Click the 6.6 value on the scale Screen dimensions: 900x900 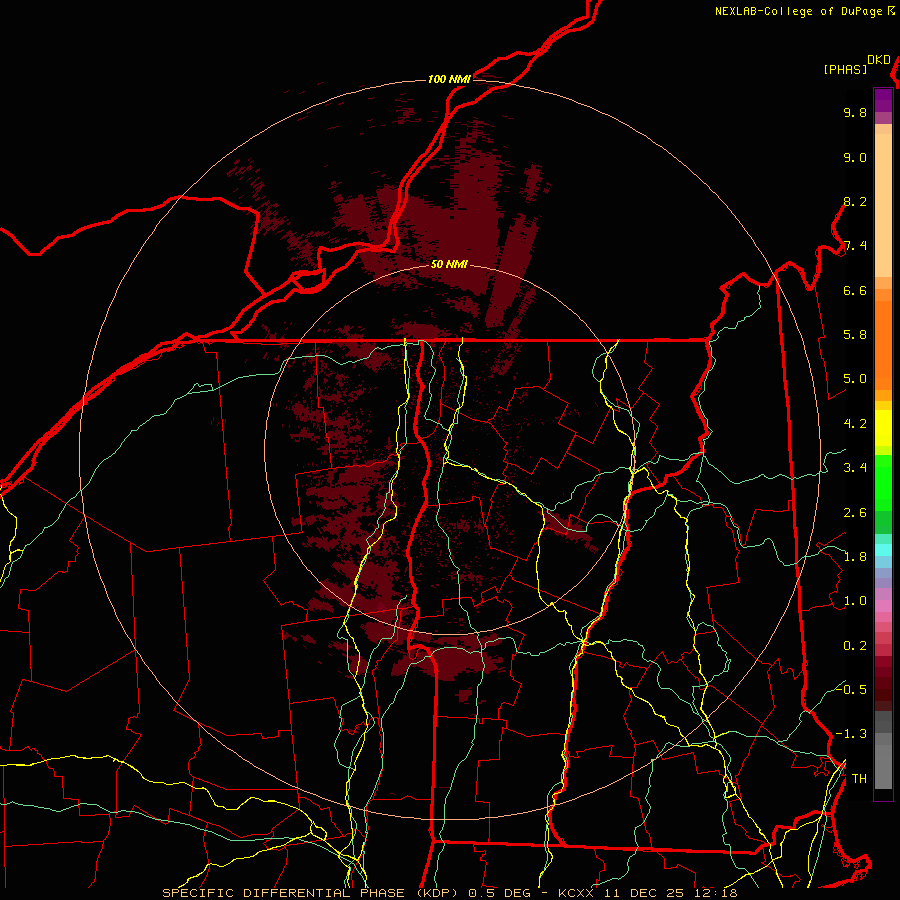[x=855, y=290]
